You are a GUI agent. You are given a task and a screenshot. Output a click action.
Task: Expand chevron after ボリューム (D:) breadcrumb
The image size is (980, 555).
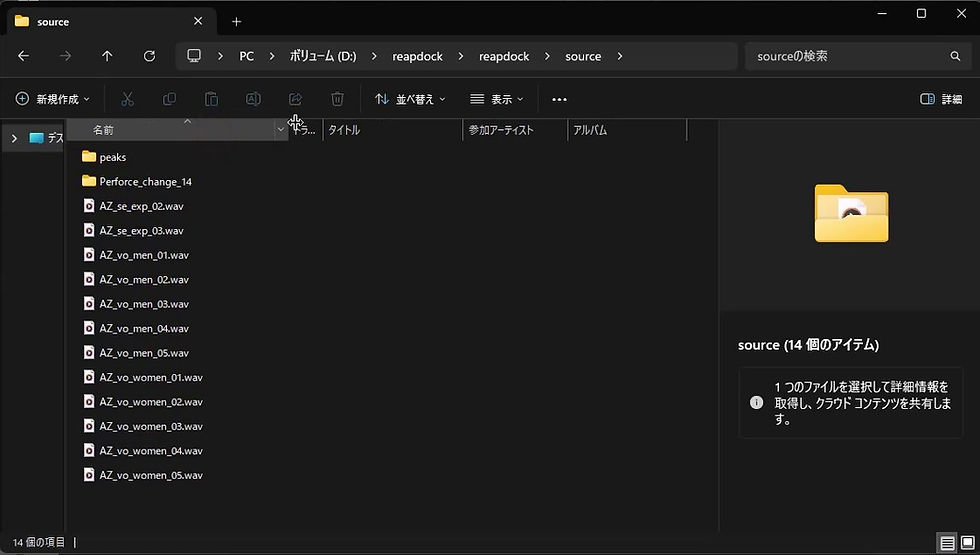[374, 56]
